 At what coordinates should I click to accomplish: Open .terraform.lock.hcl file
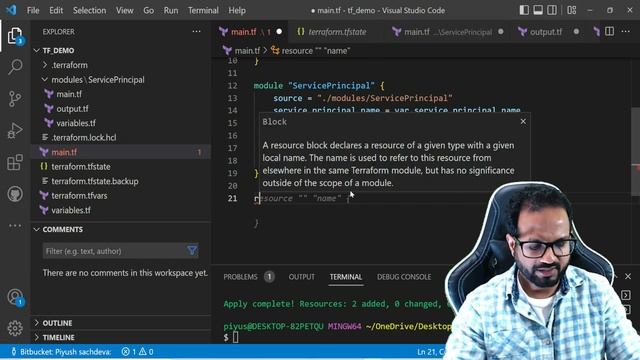pos(83,138)
